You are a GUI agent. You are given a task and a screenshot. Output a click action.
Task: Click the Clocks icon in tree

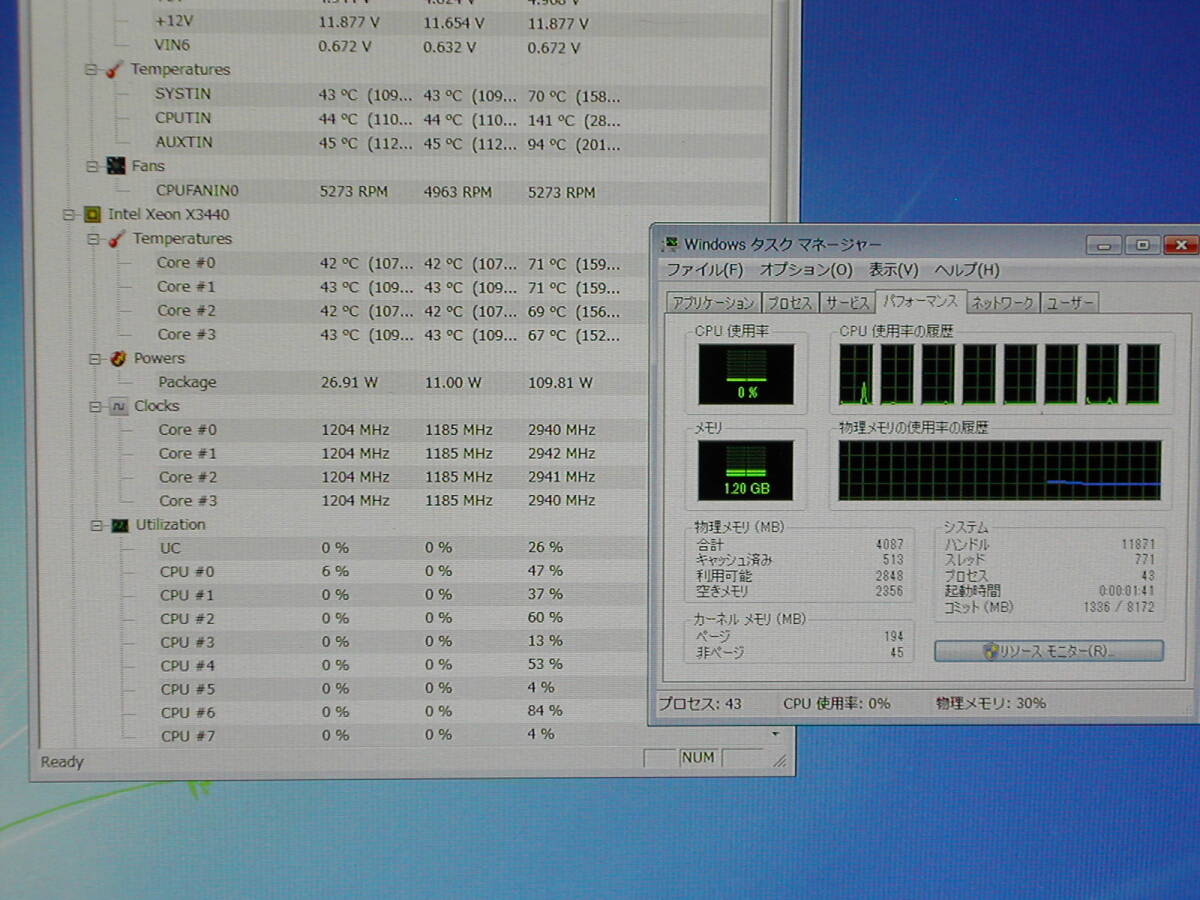(x=118, y=406)
